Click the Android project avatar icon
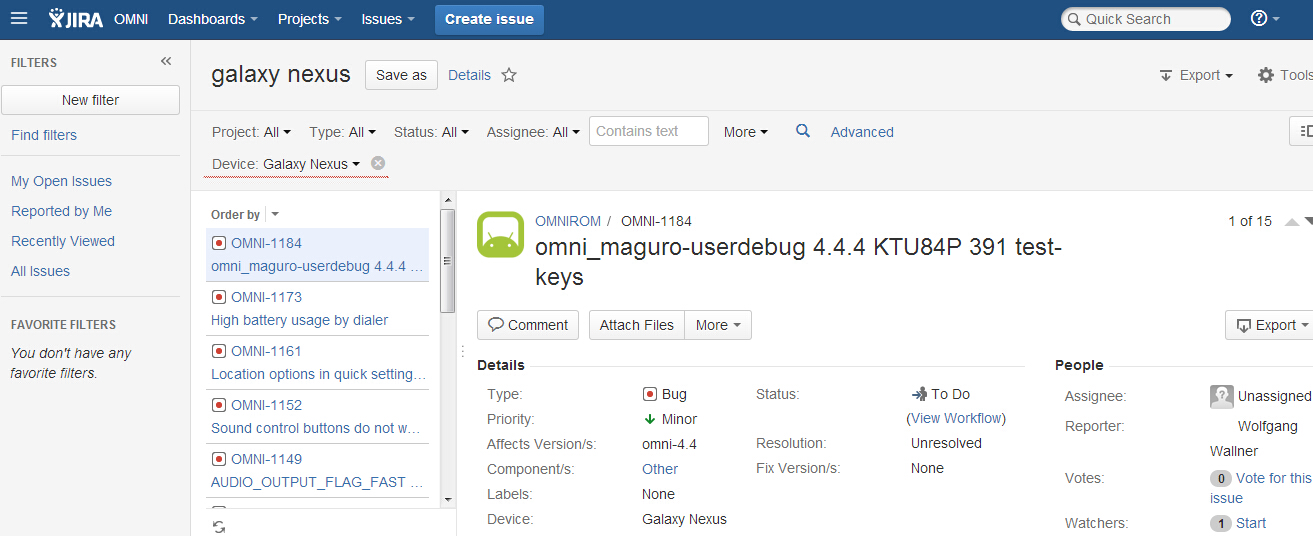1313x536 pixels. tap(501, 235)
